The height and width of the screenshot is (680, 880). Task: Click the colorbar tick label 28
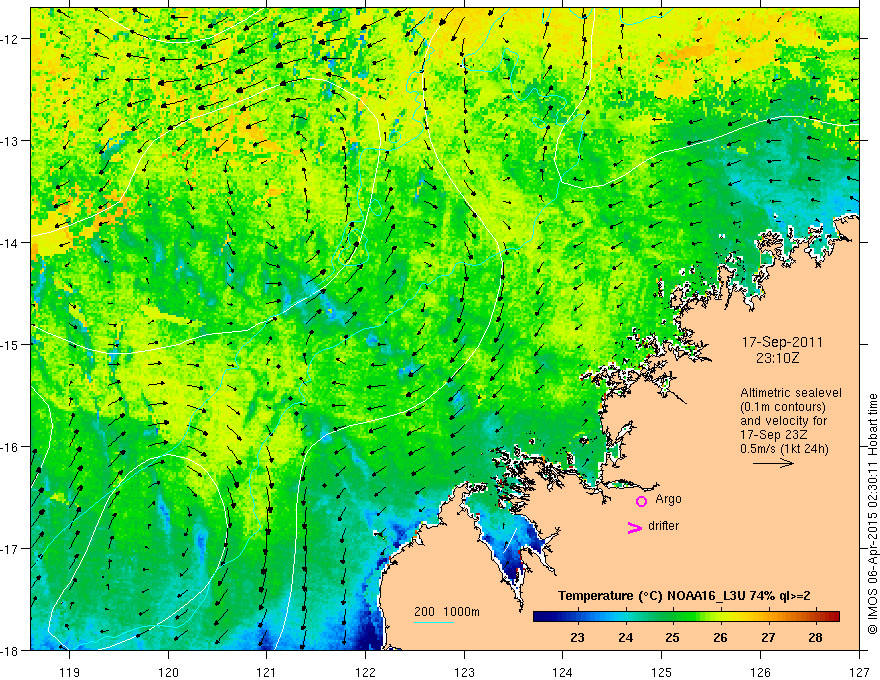coord(815,637)
